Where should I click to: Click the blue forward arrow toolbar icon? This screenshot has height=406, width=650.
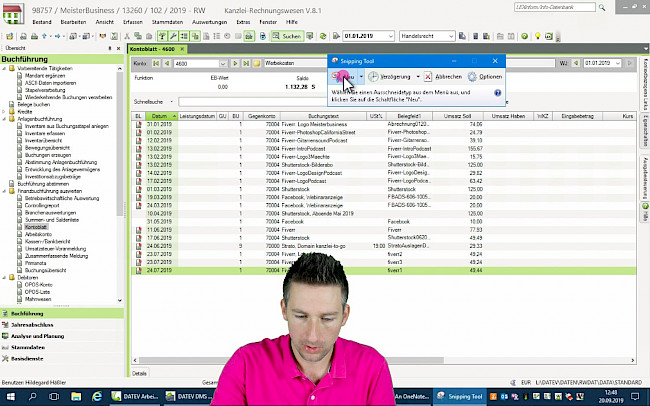tap(57, 36)
